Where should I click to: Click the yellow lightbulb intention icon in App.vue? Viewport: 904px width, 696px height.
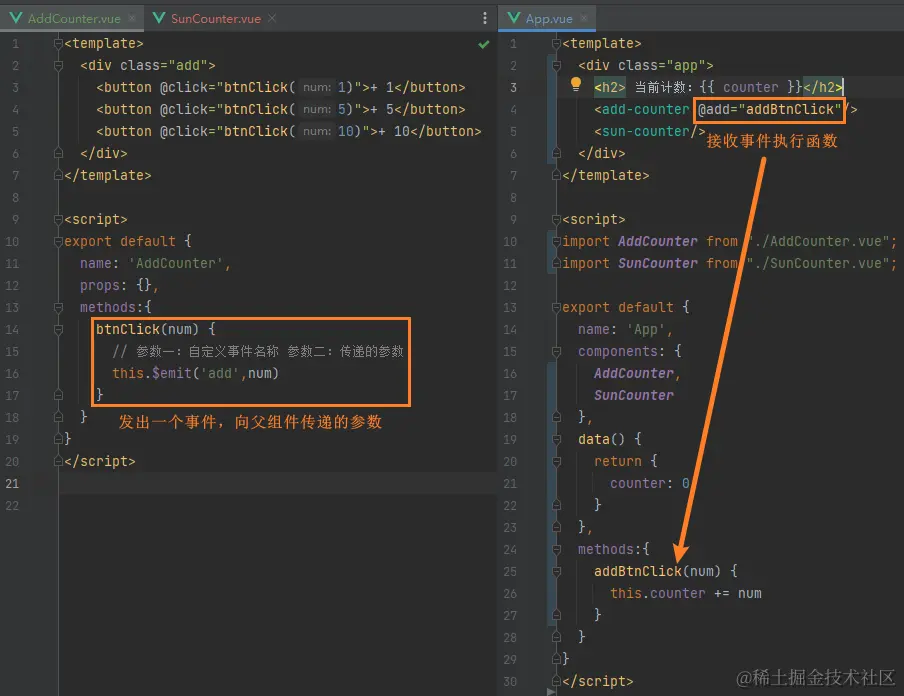pos(575,85)
